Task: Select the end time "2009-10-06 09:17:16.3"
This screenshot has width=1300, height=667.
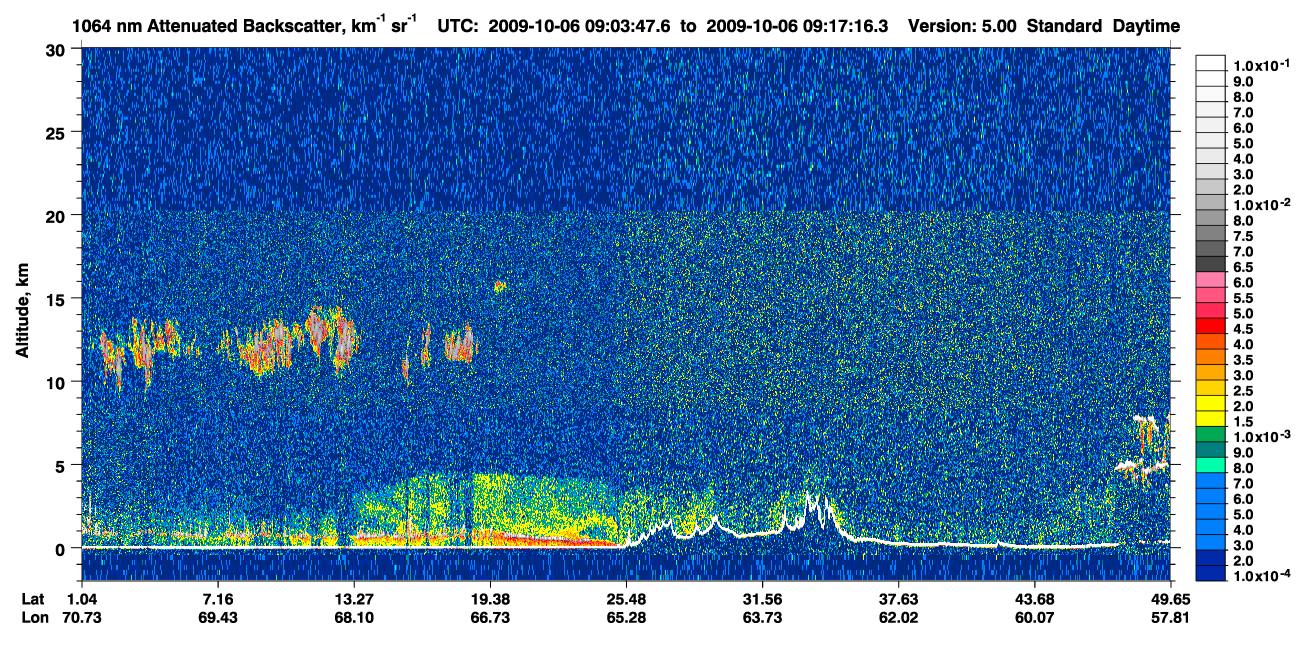Action: pyautogui.click(x=797, y=26)
